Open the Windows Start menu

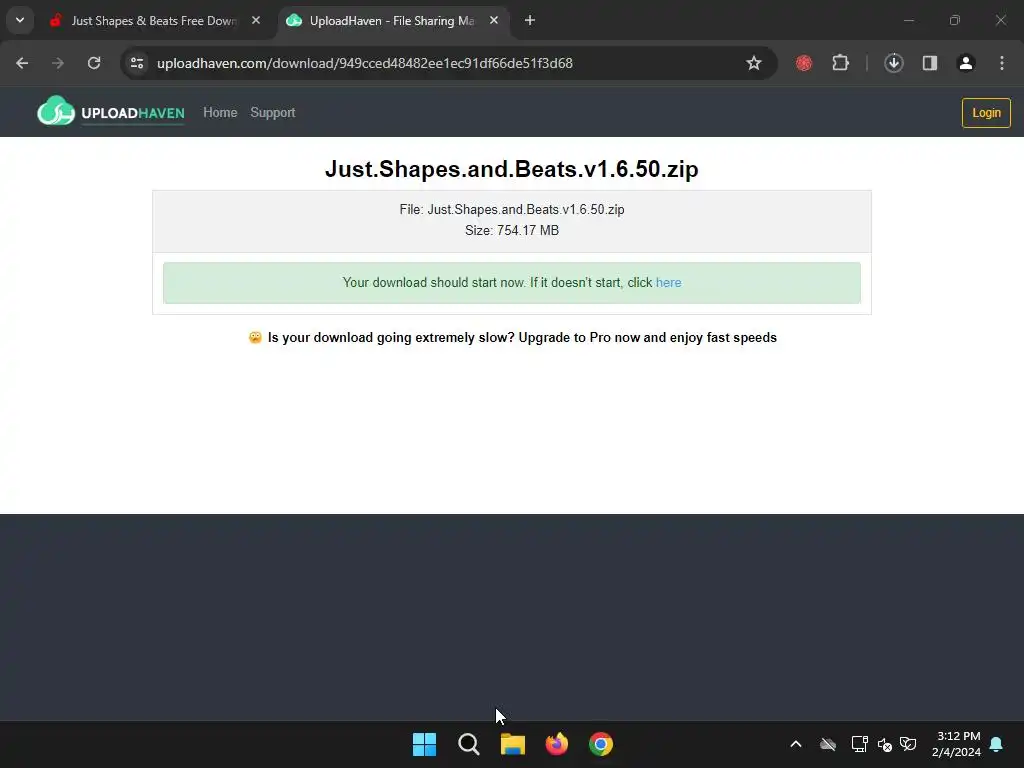click(424, 744)
